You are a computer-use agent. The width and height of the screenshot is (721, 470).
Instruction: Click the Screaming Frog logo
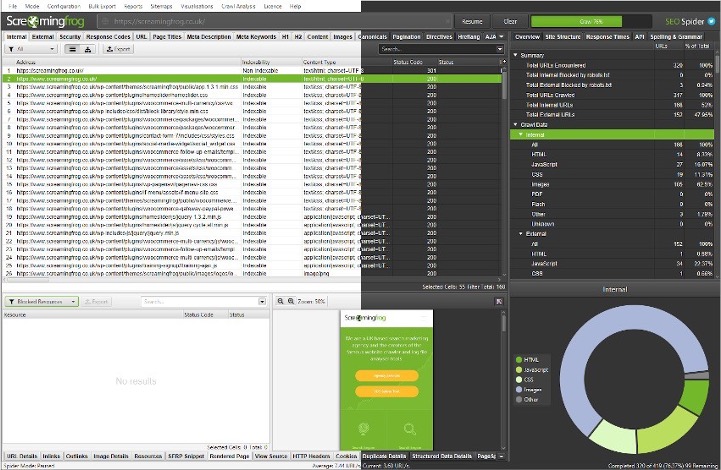point(45,20)
